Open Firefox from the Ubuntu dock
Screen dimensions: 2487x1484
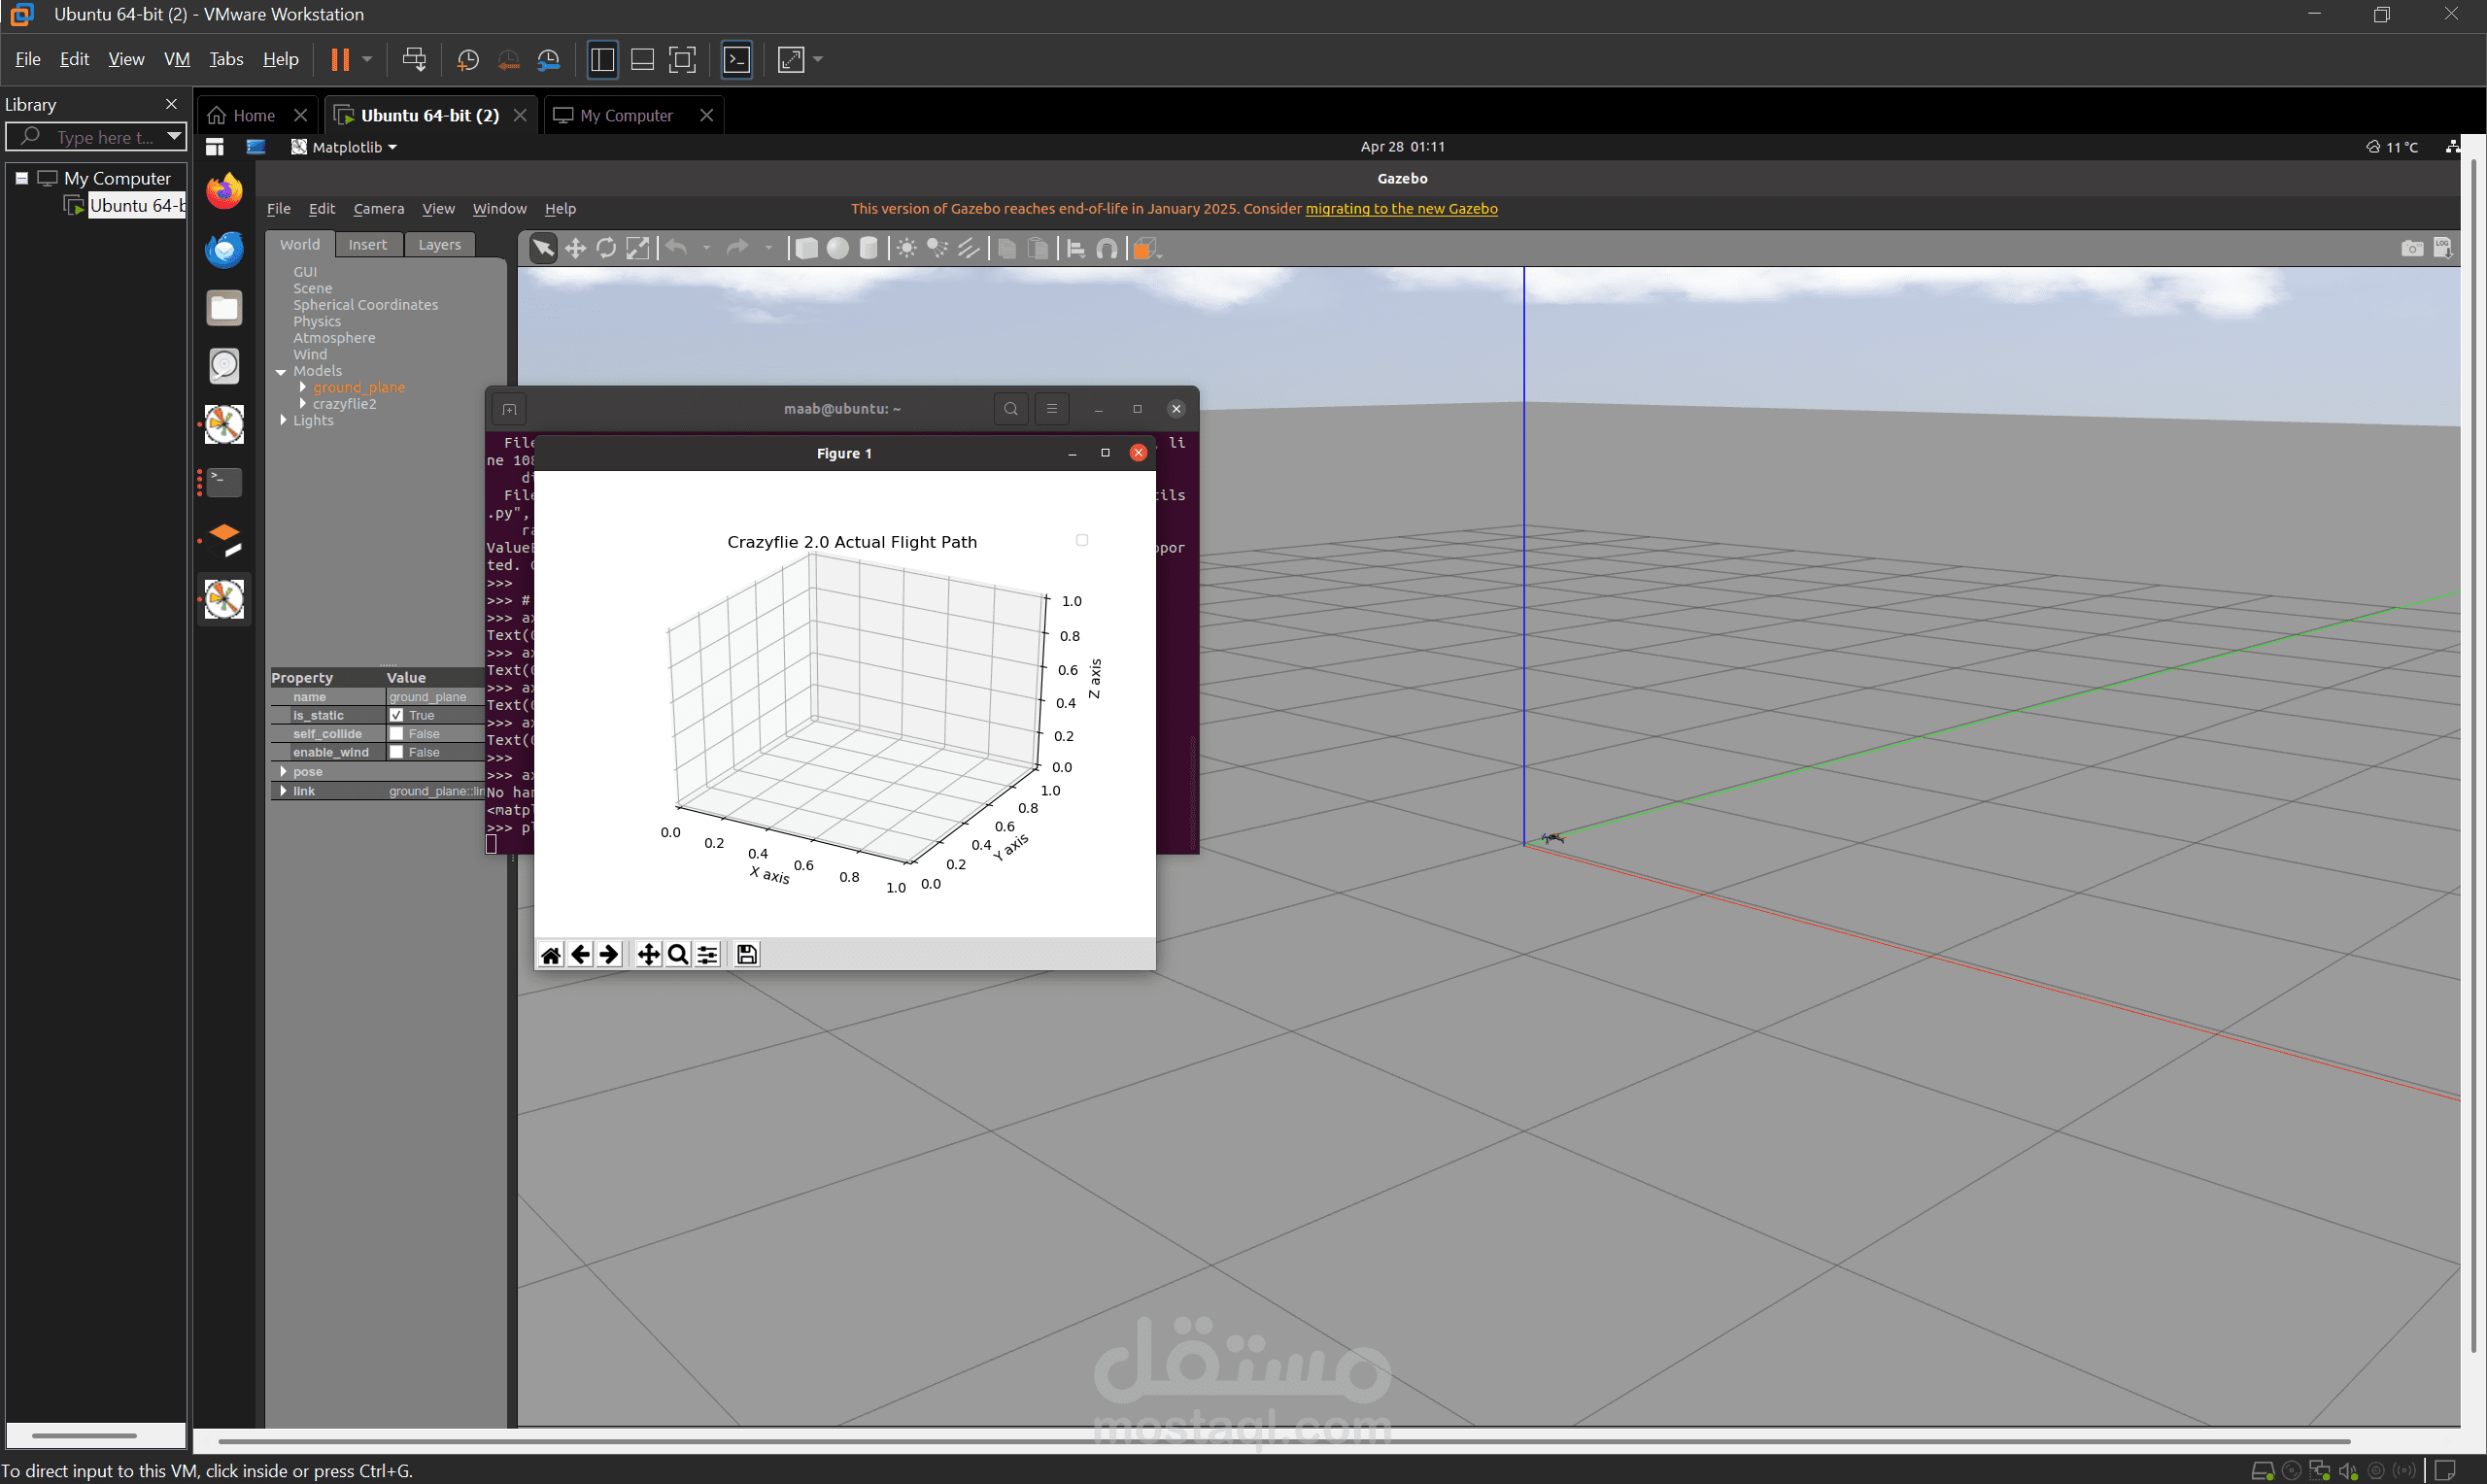(x=224, y=191)
